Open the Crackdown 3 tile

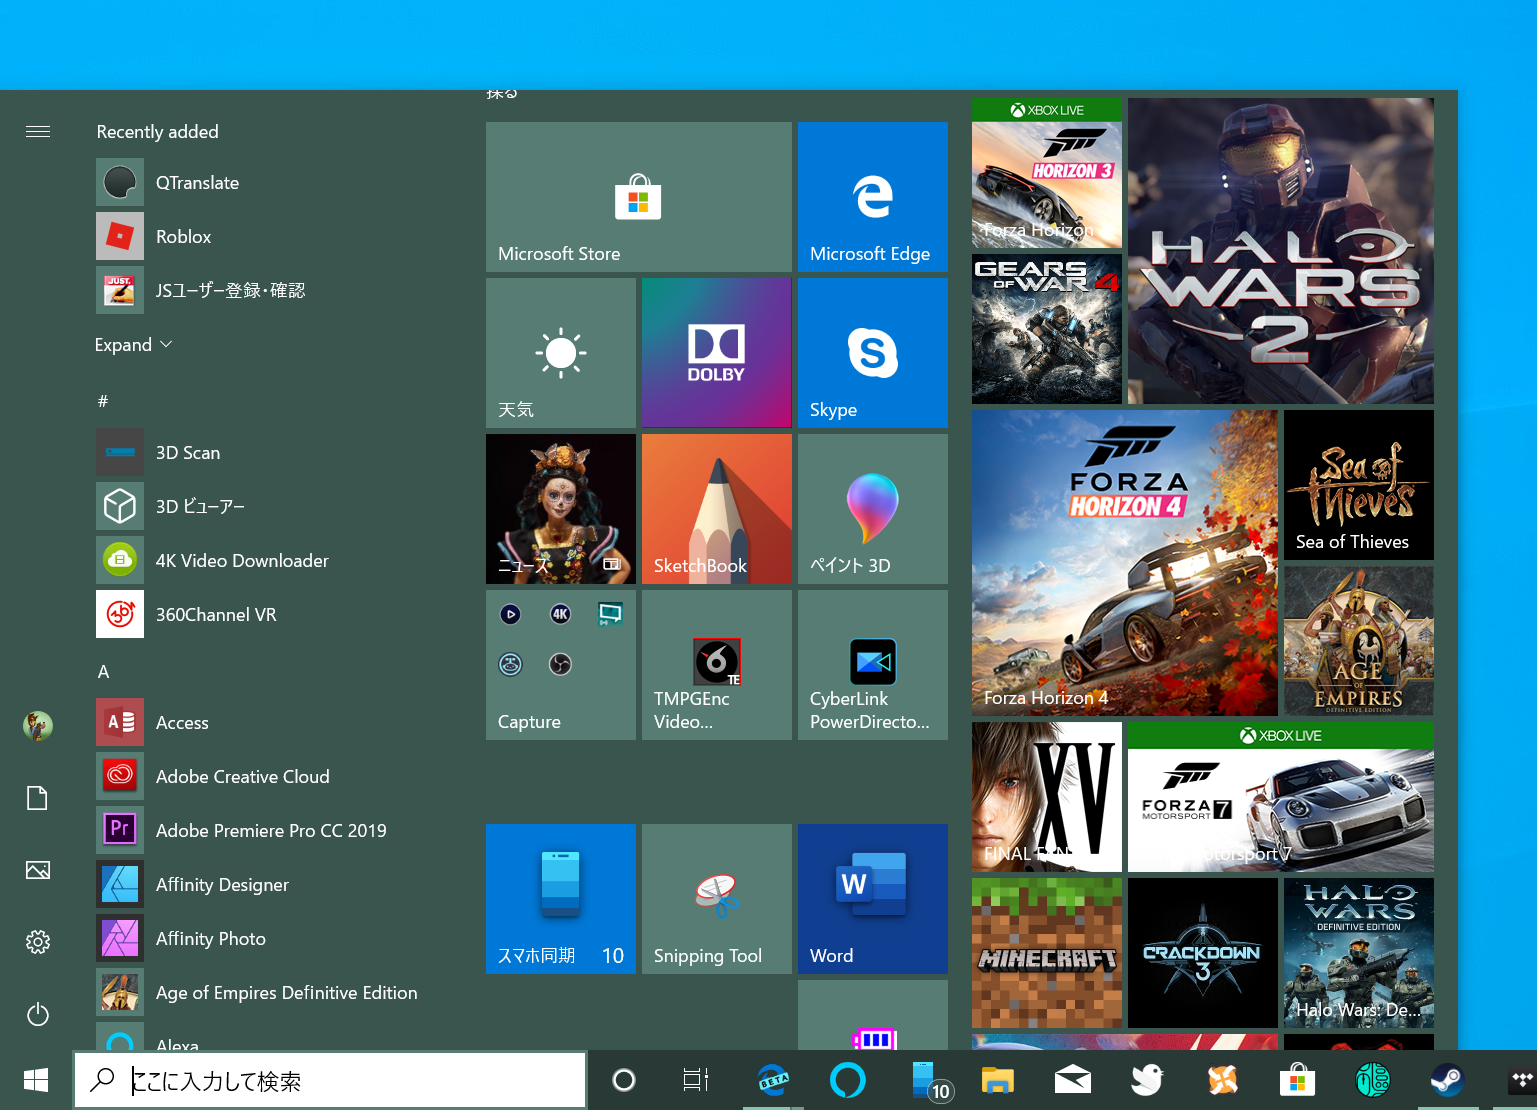[x=1203, y=953]
